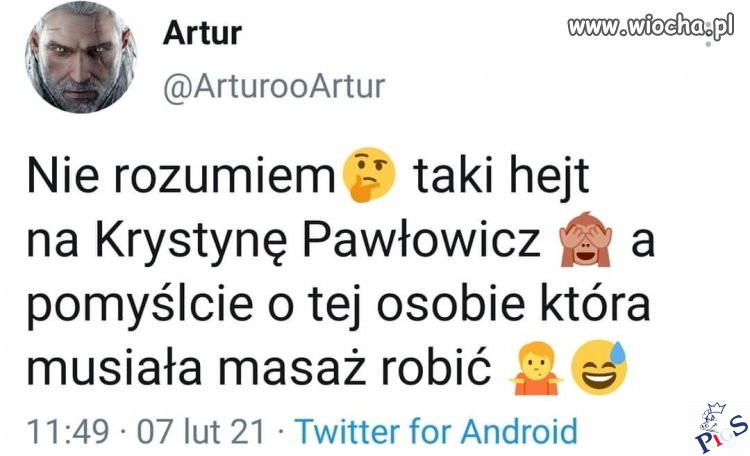Open the @ArturooArtur handle

click(274, 87)
